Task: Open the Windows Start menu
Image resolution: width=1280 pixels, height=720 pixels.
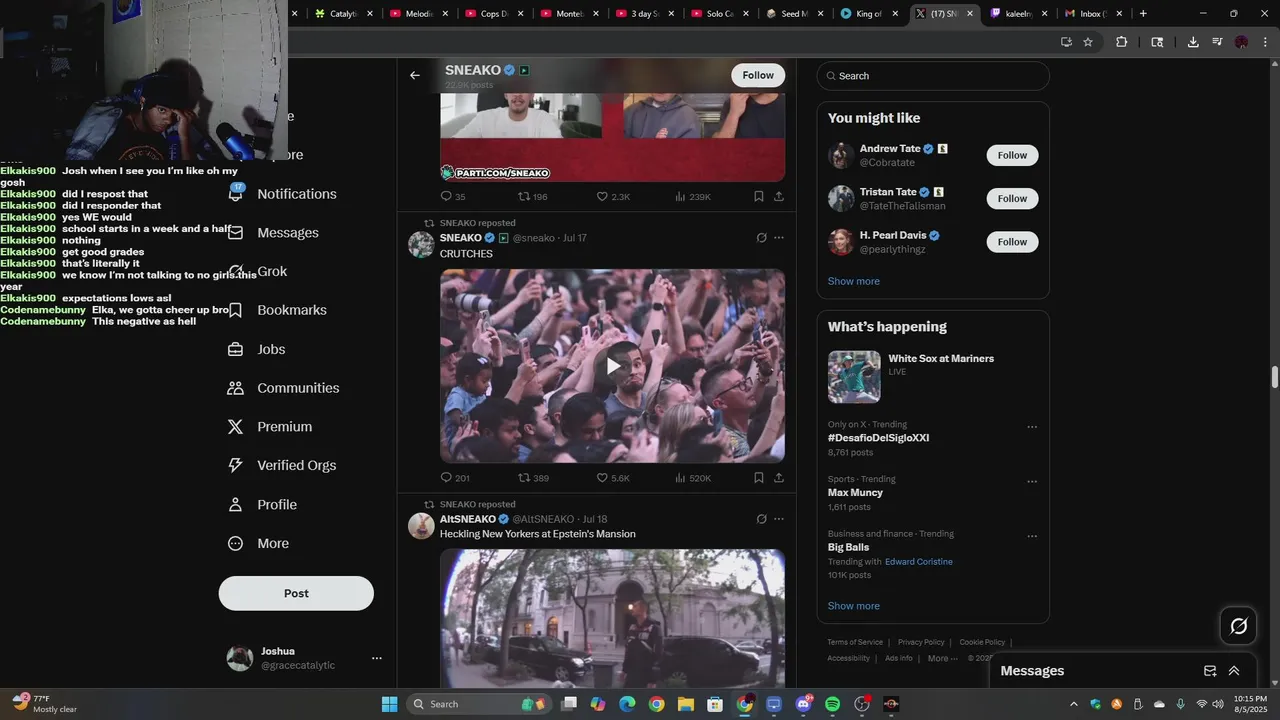Action: [389, 704]
